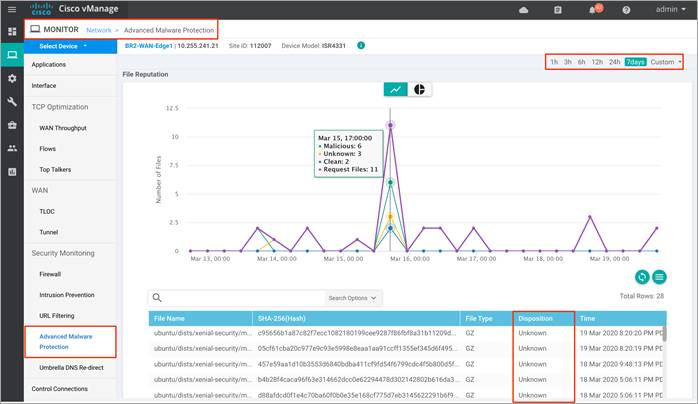
Task: Open the Administration people icon in sidebar
Action: (12, 149)
